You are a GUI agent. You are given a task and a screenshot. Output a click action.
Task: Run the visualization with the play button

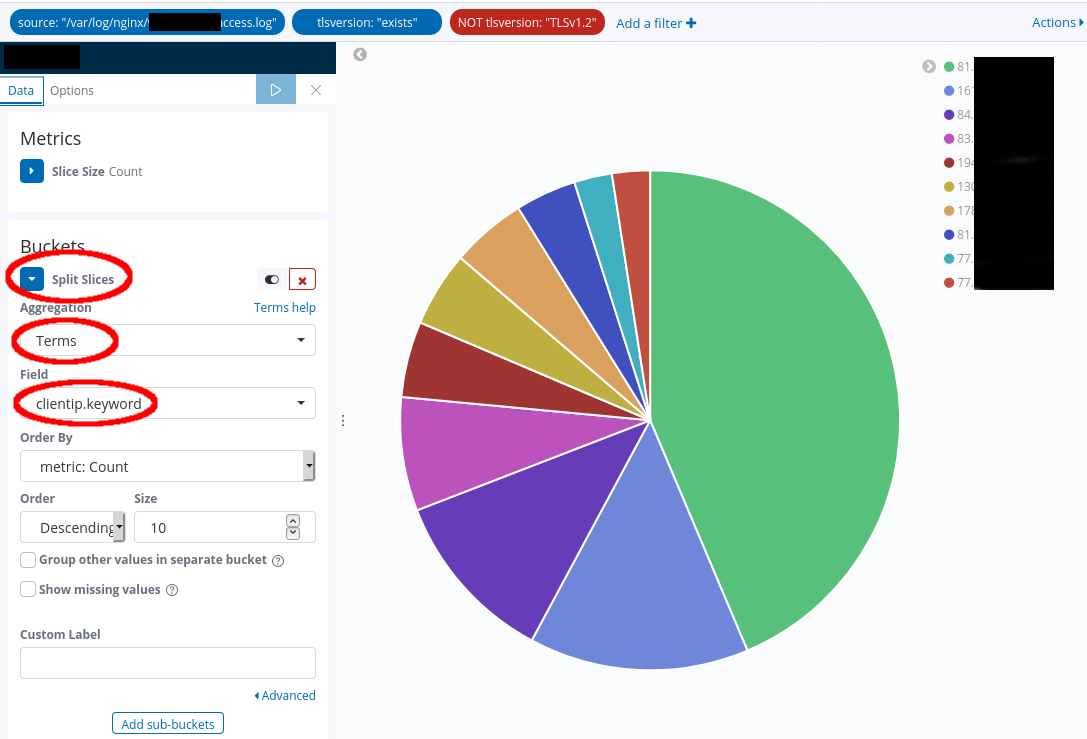coord(276,90)
